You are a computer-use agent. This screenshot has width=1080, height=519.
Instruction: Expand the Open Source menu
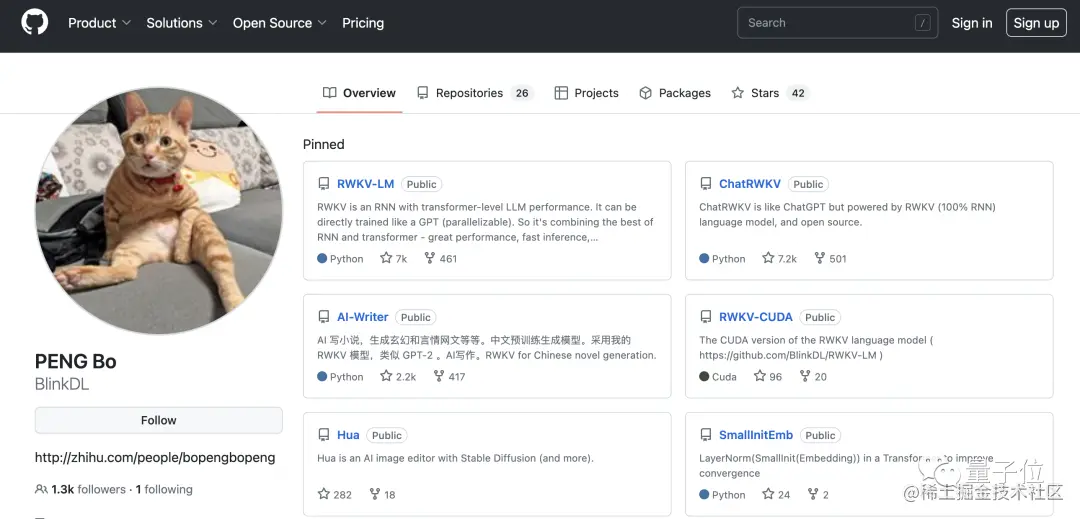click(x=280, y=23)
